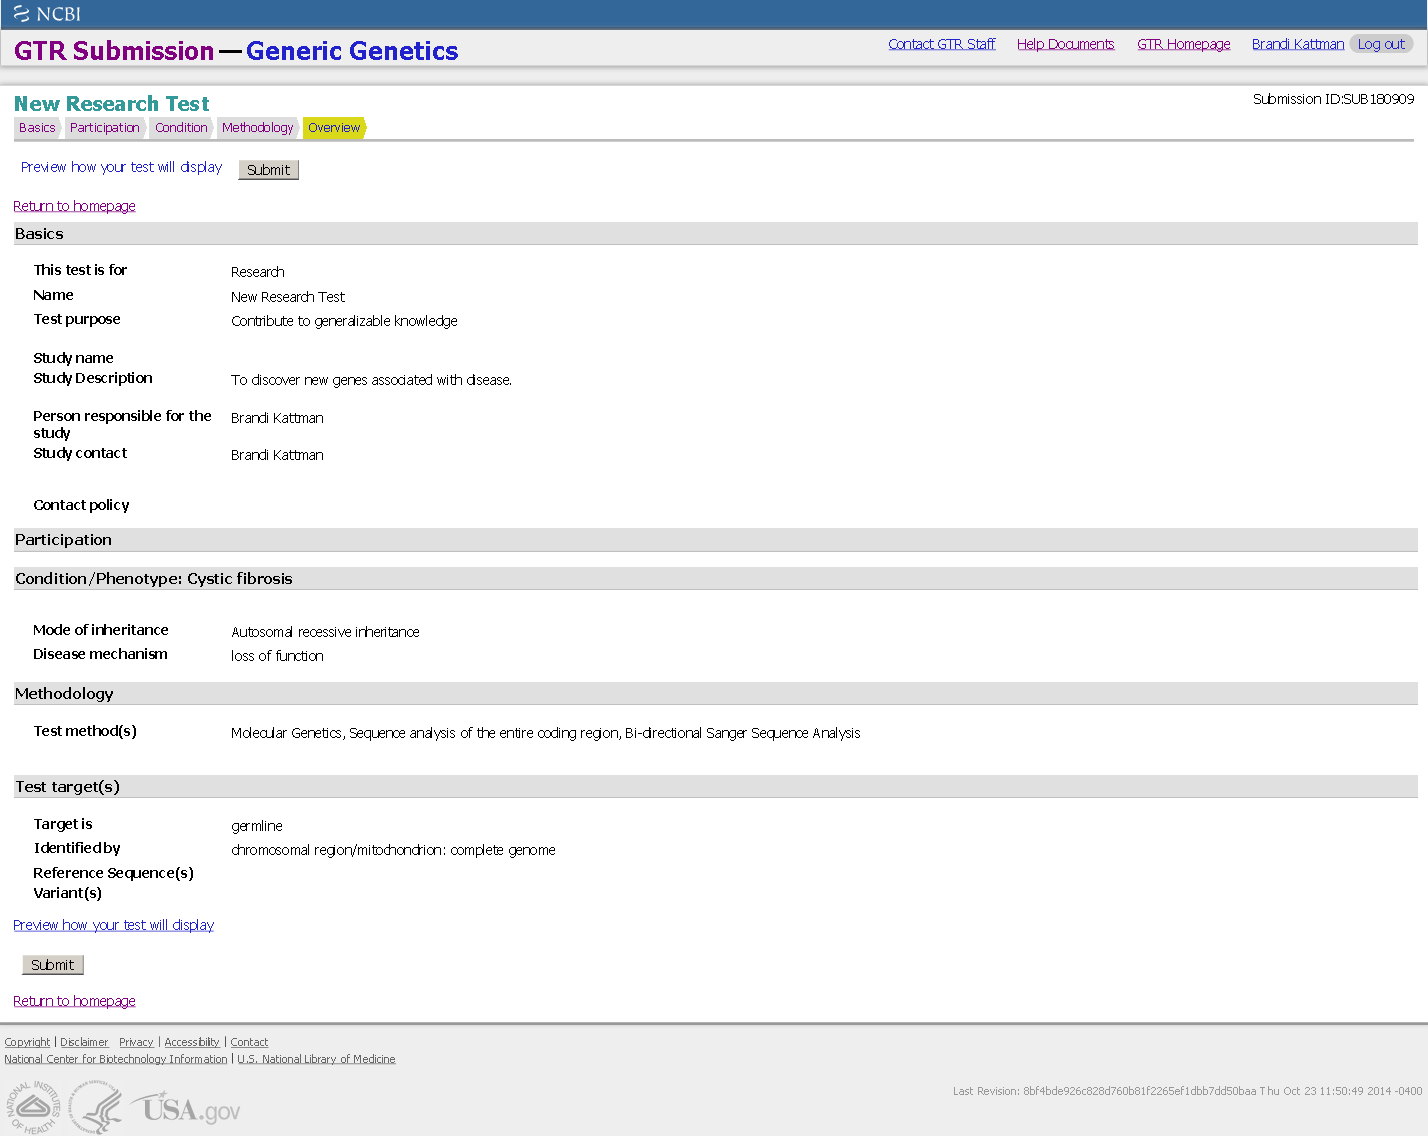
Task: Click the top Submit button
Action: point(268,170)
